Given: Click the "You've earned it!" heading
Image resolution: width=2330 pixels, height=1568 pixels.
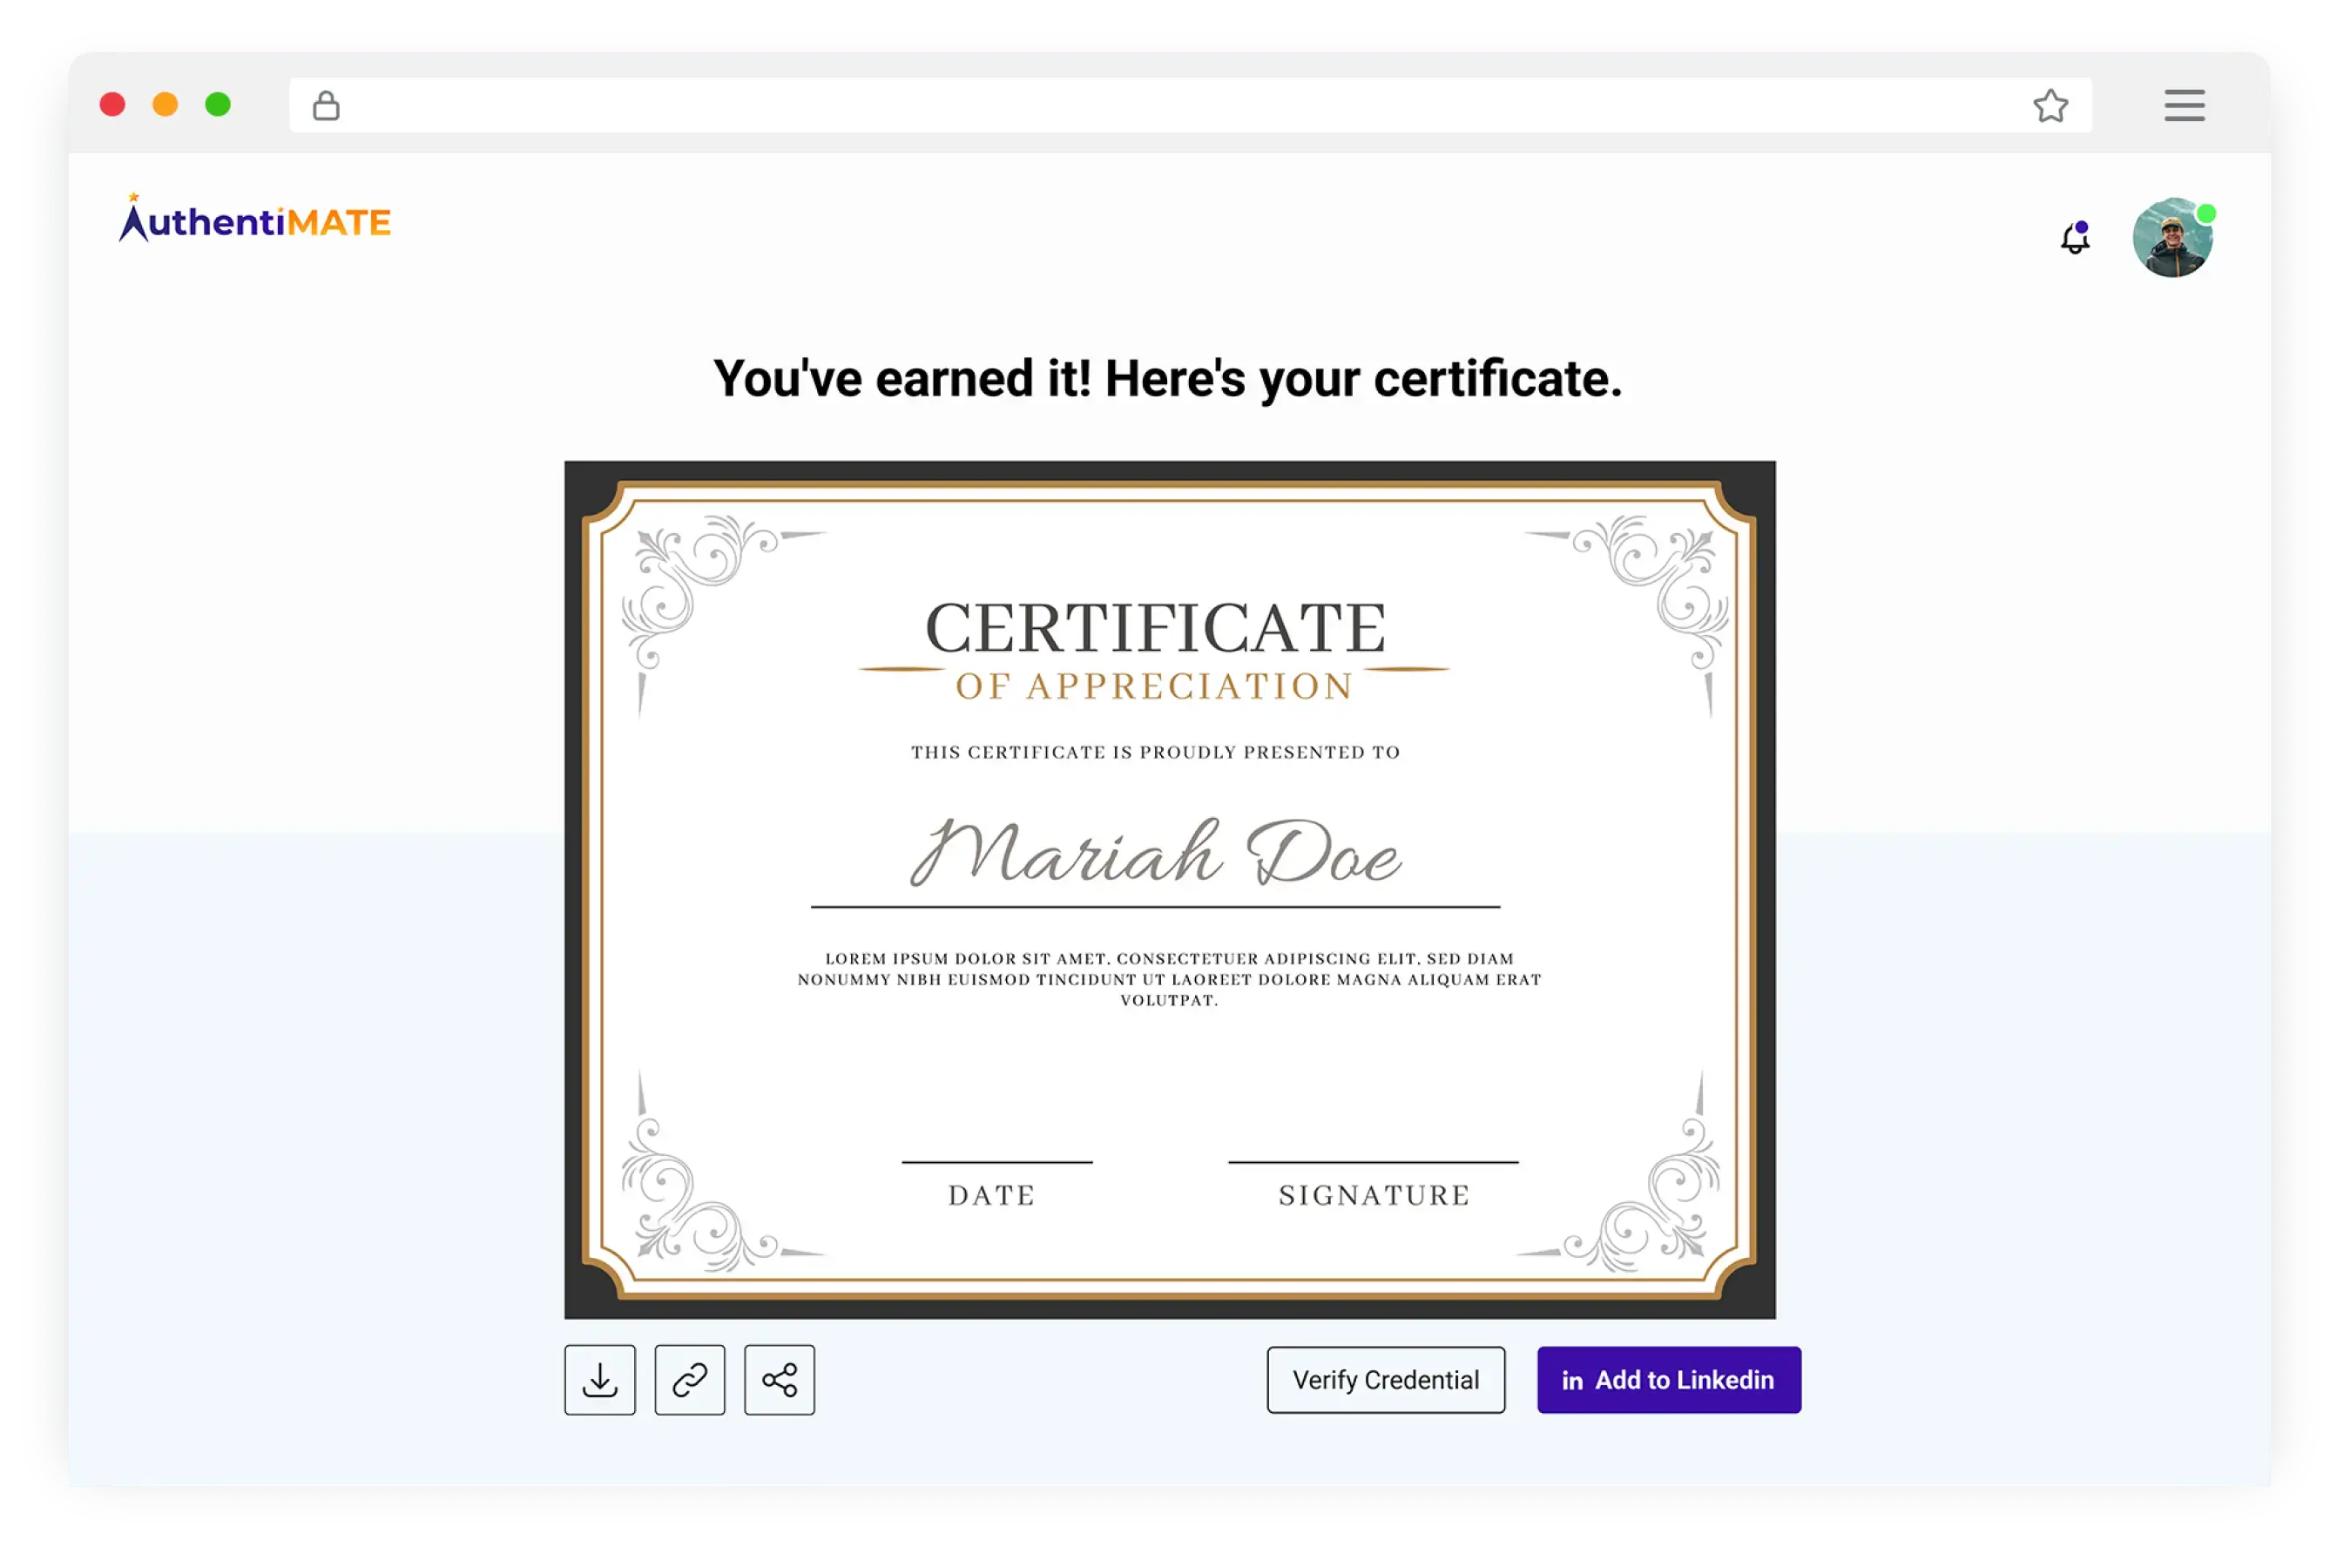Looking at the screenshot, I should point(1167,379).
